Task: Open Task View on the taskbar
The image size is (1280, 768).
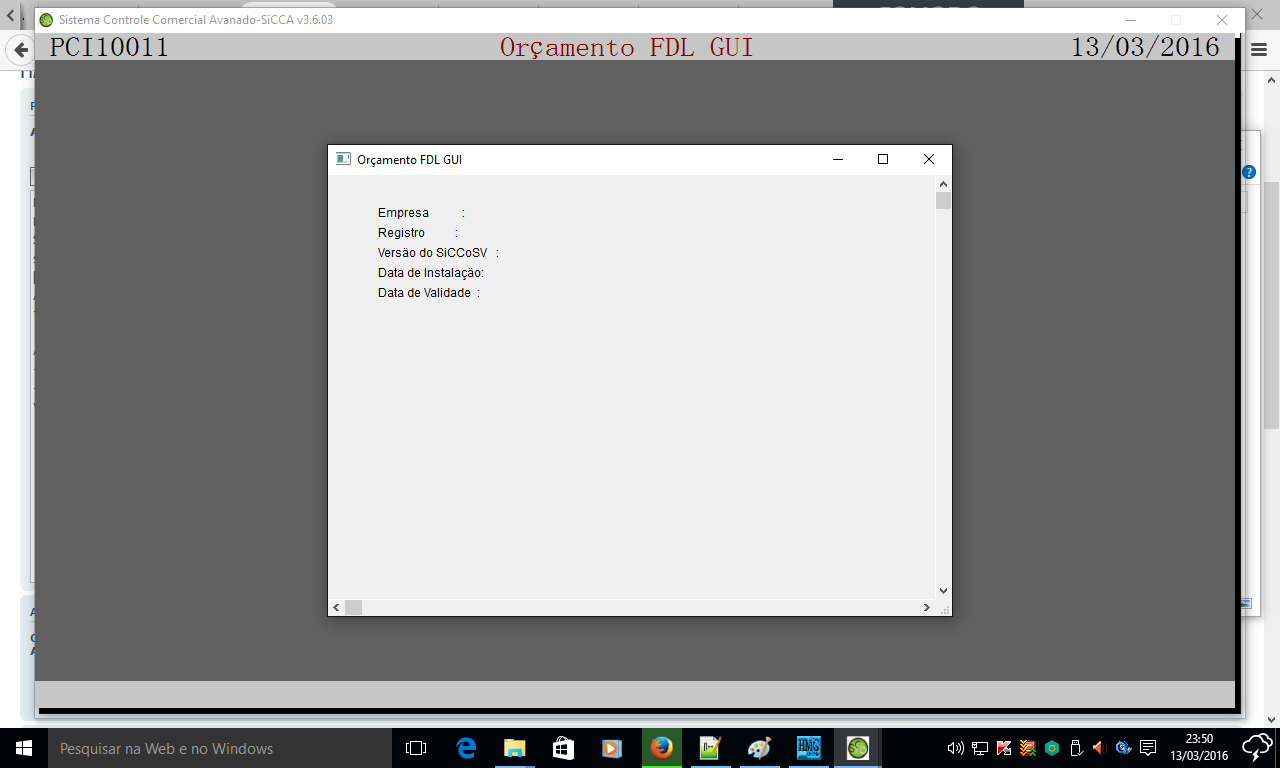Action: (x=416, y=748)
